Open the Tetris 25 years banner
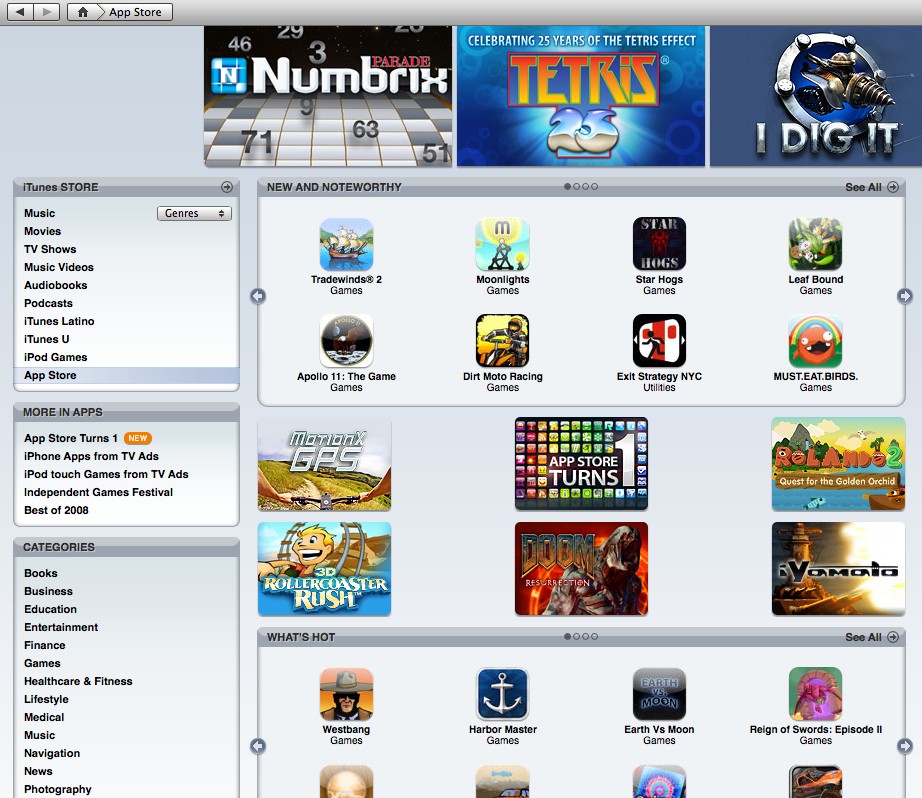 point(581,96)
